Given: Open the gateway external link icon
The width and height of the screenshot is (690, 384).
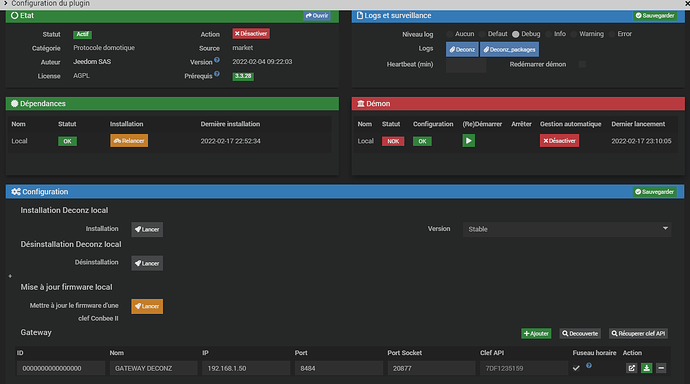Looking at the screenshot, I should point(631,368).
